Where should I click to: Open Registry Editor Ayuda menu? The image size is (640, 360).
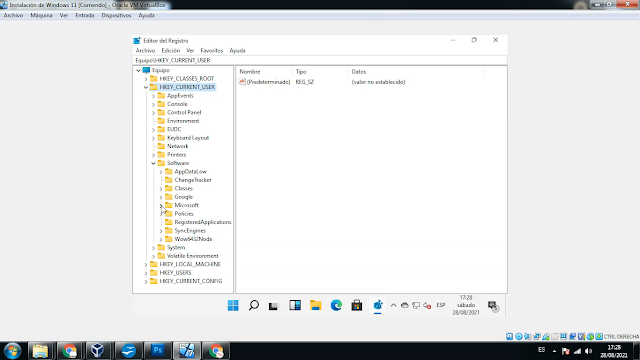pos(238,51)
